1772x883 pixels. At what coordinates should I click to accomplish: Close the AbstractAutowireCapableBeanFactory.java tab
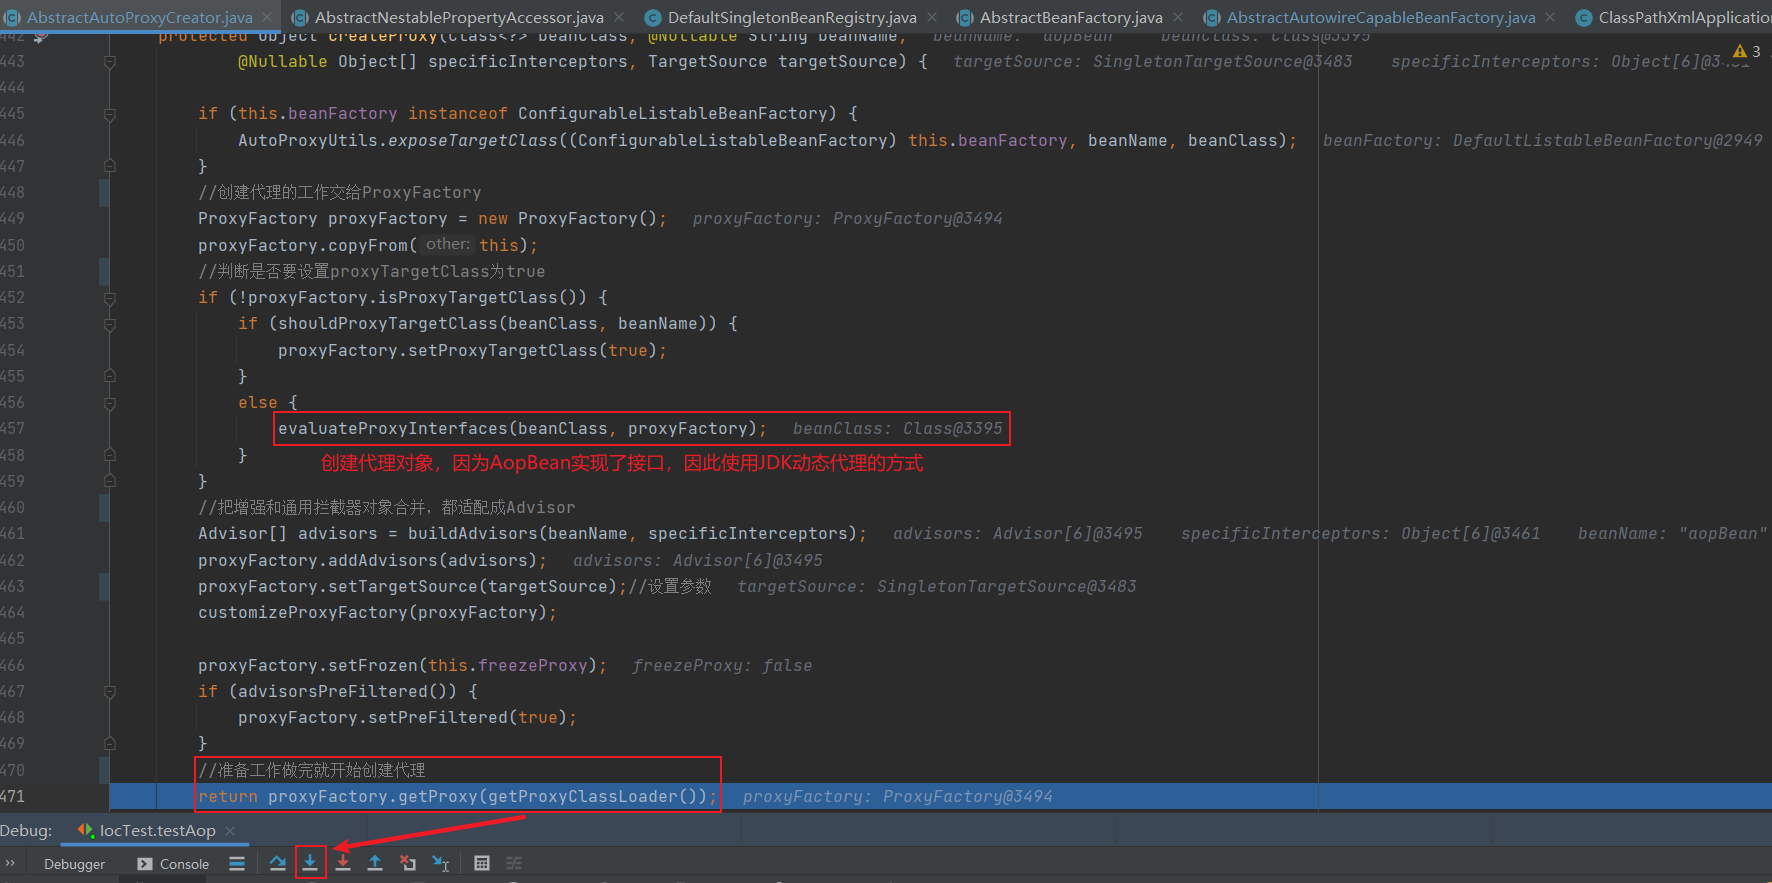coord(1550,17)
